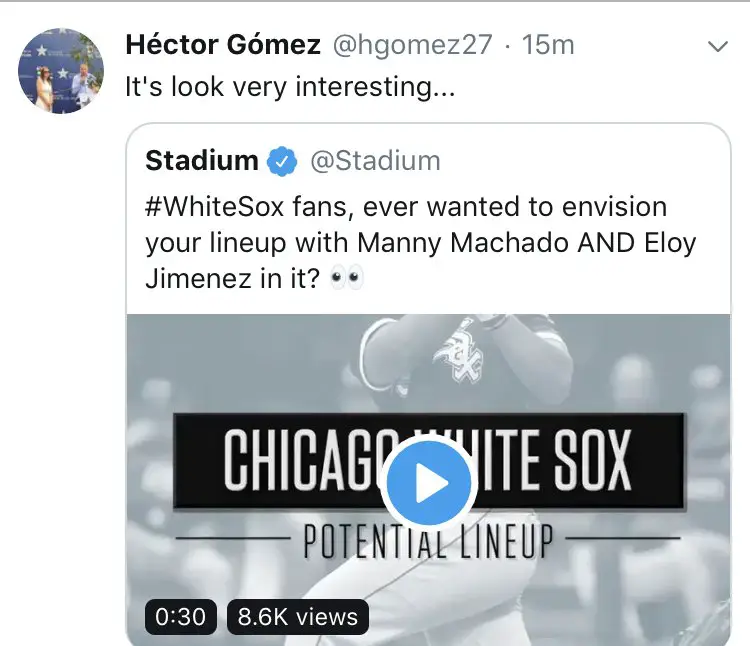750x646 pixels.
Task: Click the 8.6K views label
Action: coord(297,617)
